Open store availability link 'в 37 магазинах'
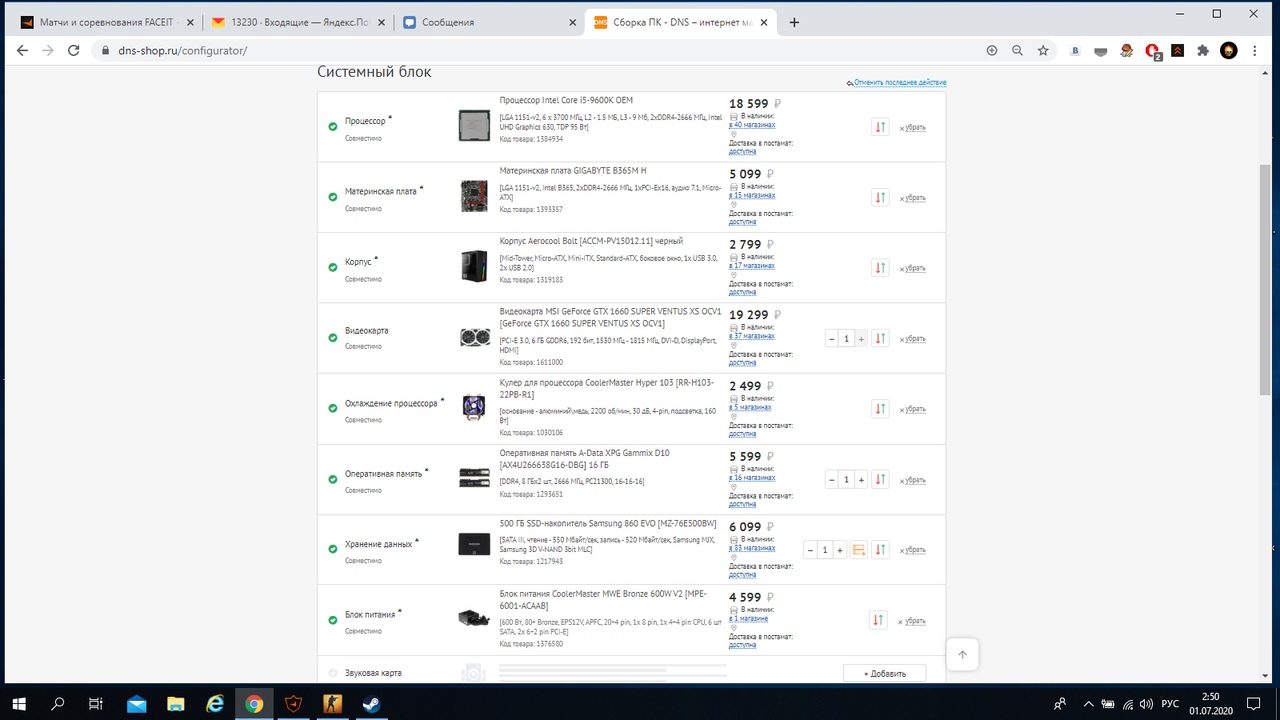The height and width of the screenshot is (720, 1280). point(752,336)
